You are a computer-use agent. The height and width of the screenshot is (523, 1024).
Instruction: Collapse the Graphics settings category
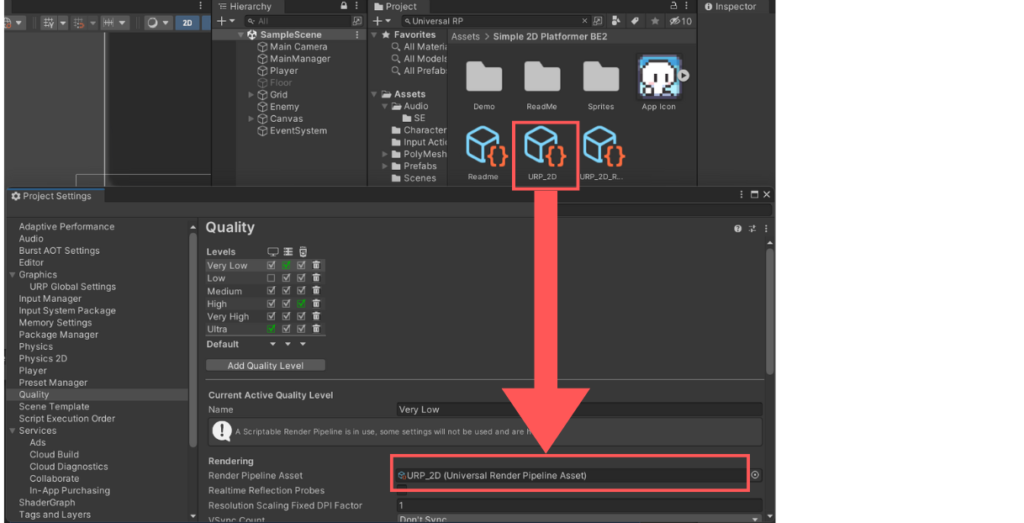coord(11,275)
